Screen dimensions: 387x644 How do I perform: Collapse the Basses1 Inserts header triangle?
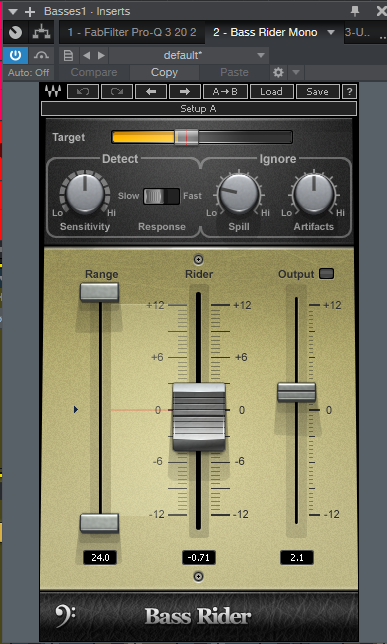tap(13, 11)
